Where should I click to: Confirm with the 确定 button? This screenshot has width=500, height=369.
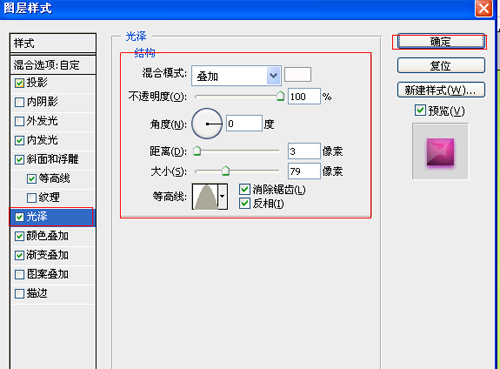(441, 42)
